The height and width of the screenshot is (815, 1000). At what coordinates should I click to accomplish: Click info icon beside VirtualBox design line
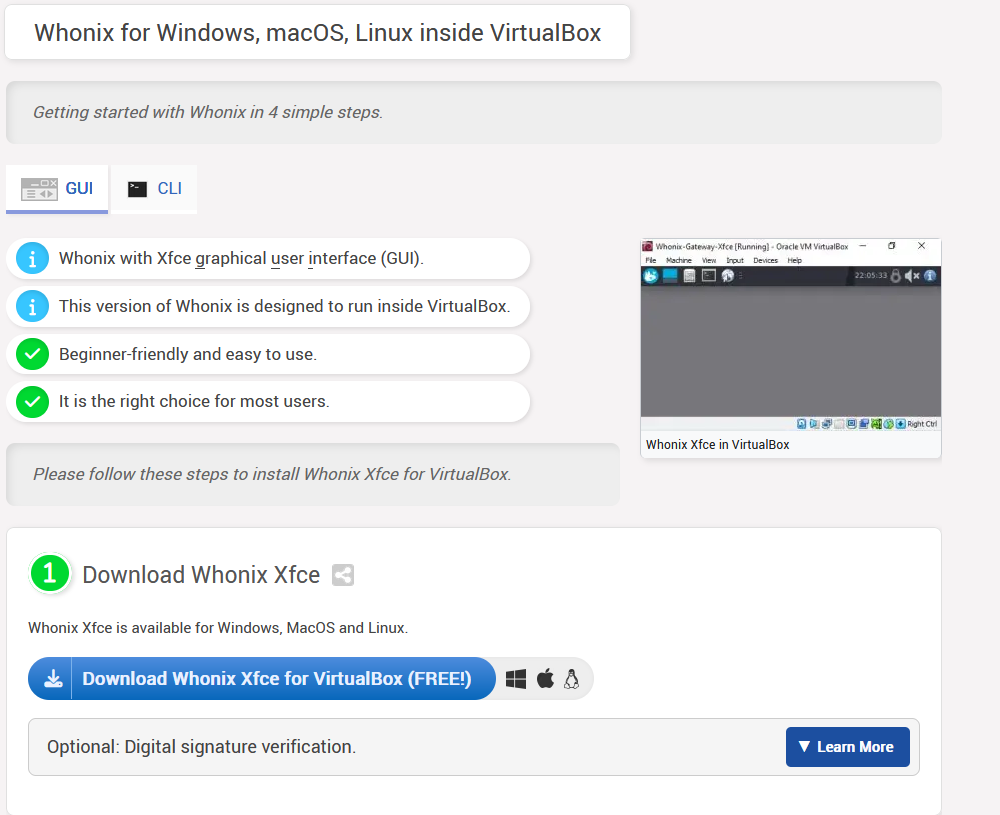pyautogui.click(x=33, y=306)
